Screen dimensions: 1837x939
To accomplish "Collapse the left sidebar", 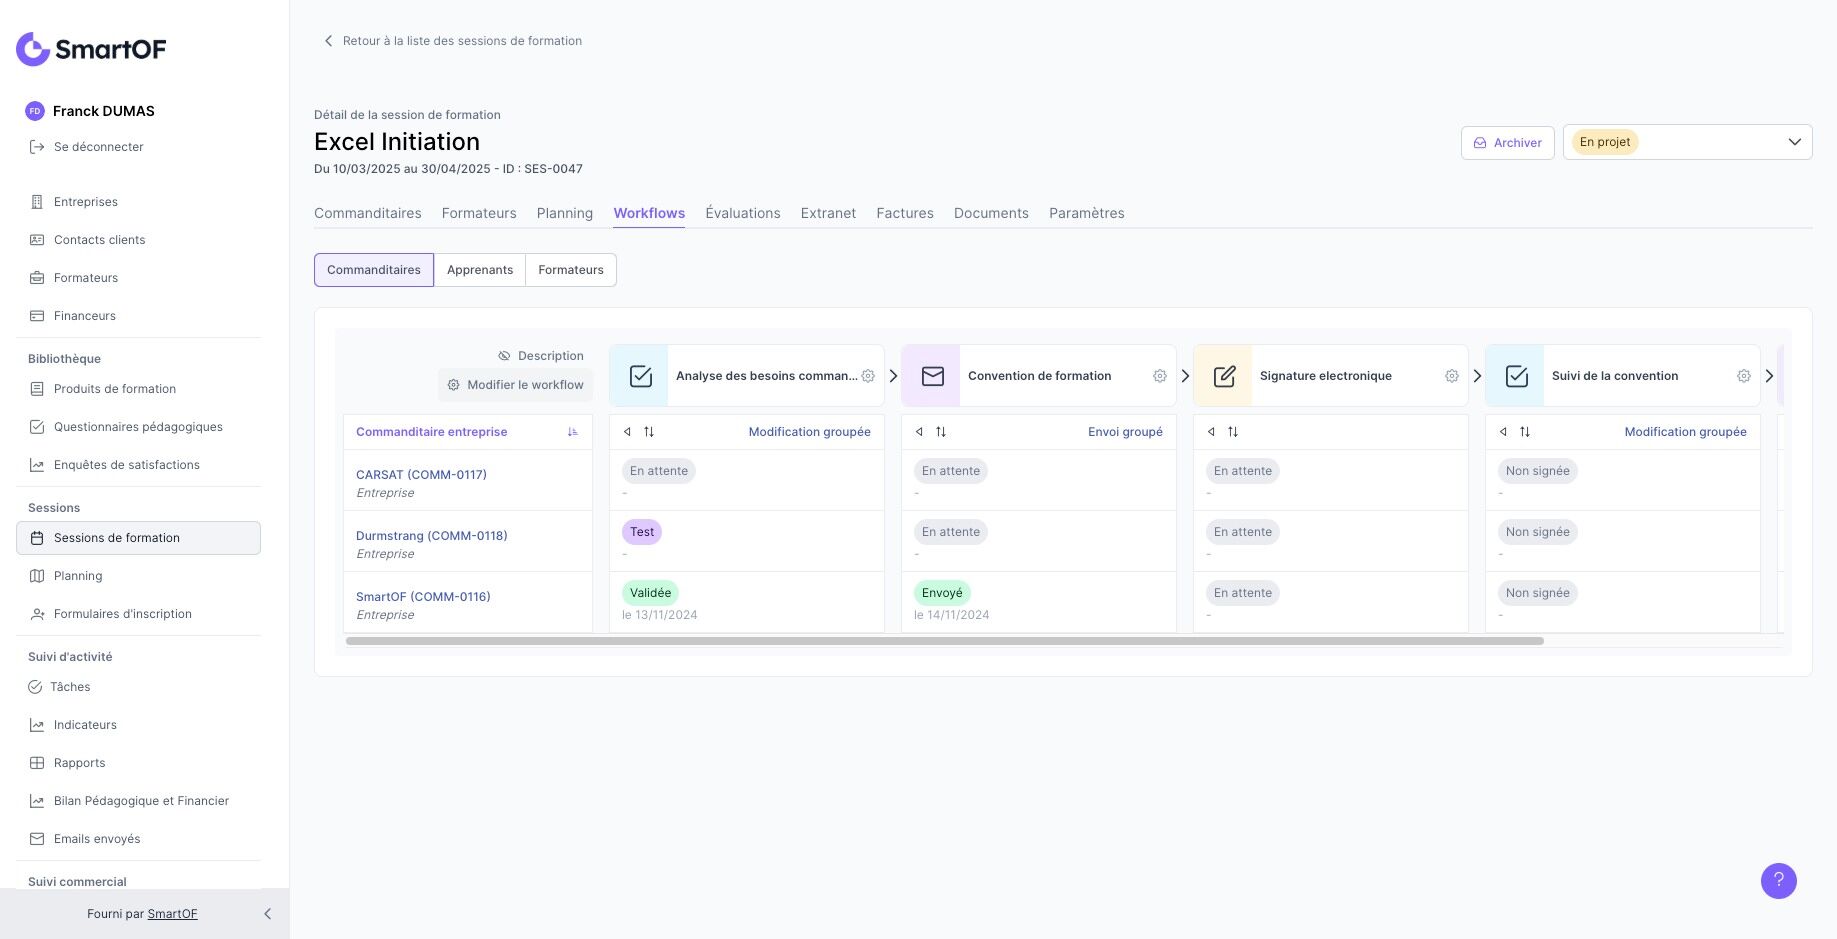I will (267, 914).
